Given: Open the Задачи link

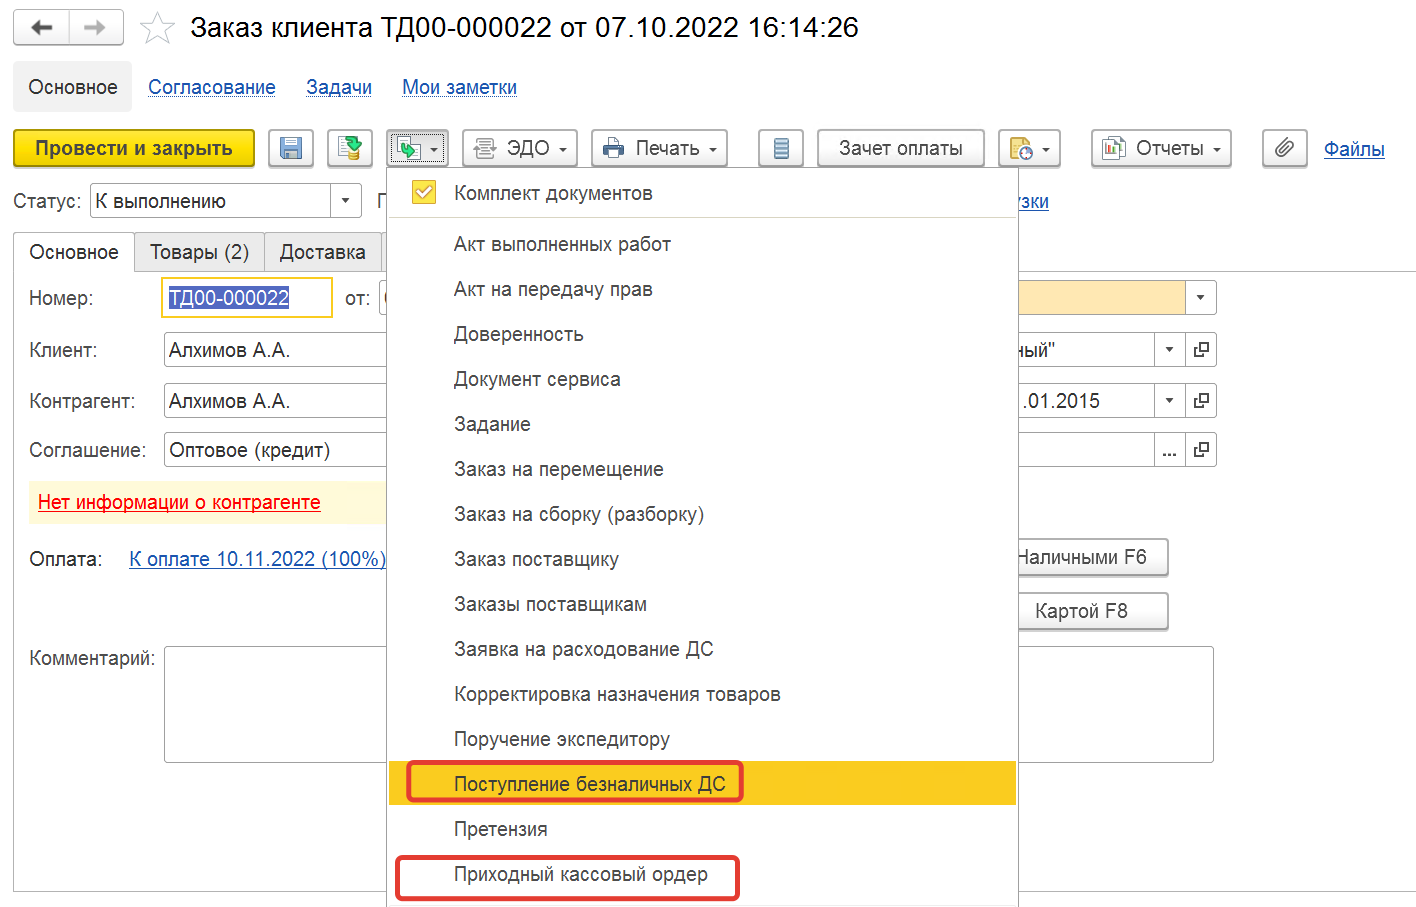Looking at the screenshot, I should click(x=339, y=87).
